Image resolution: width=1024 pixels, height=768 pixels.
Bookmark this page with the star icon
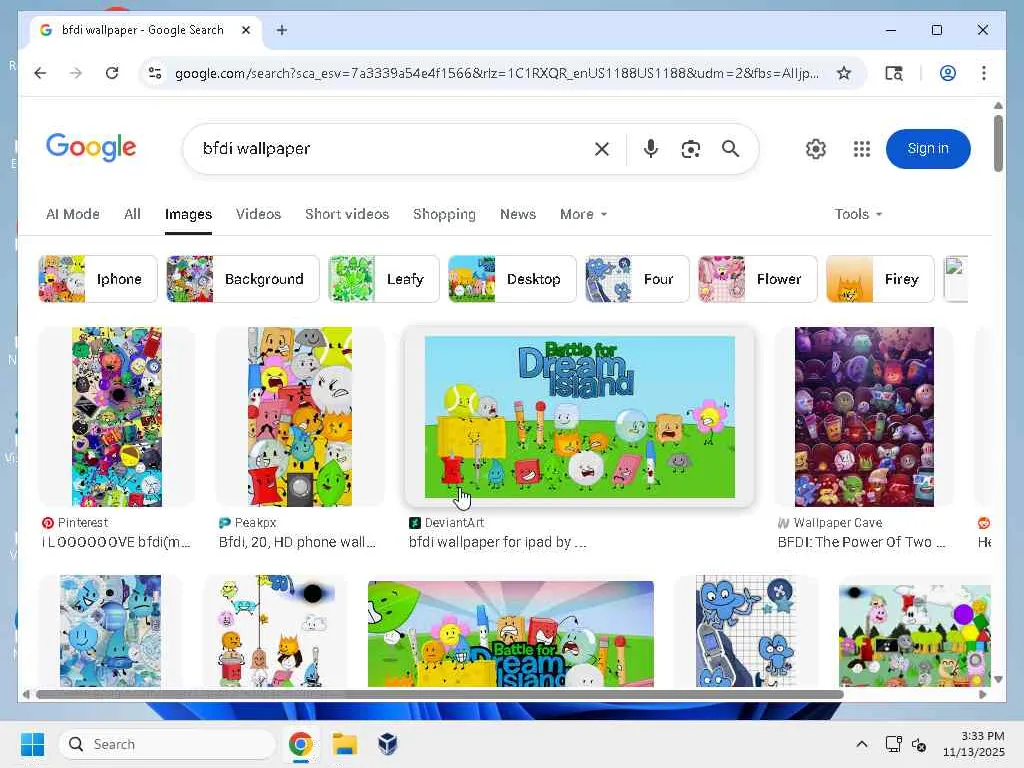pos(844,73)
